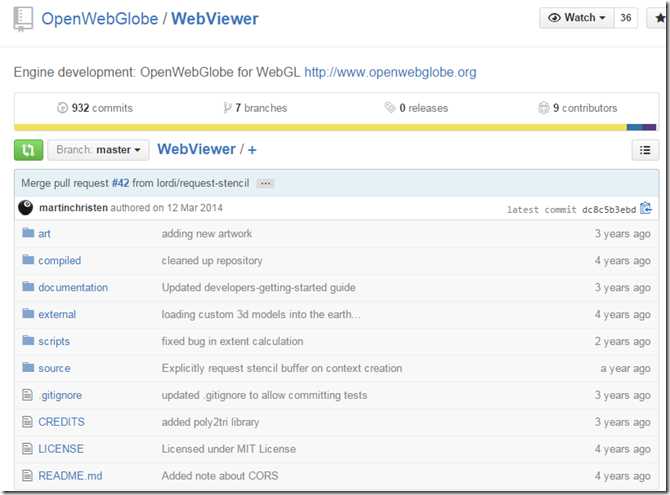
Task: View the 0 releases
Action: click(423, 108)
